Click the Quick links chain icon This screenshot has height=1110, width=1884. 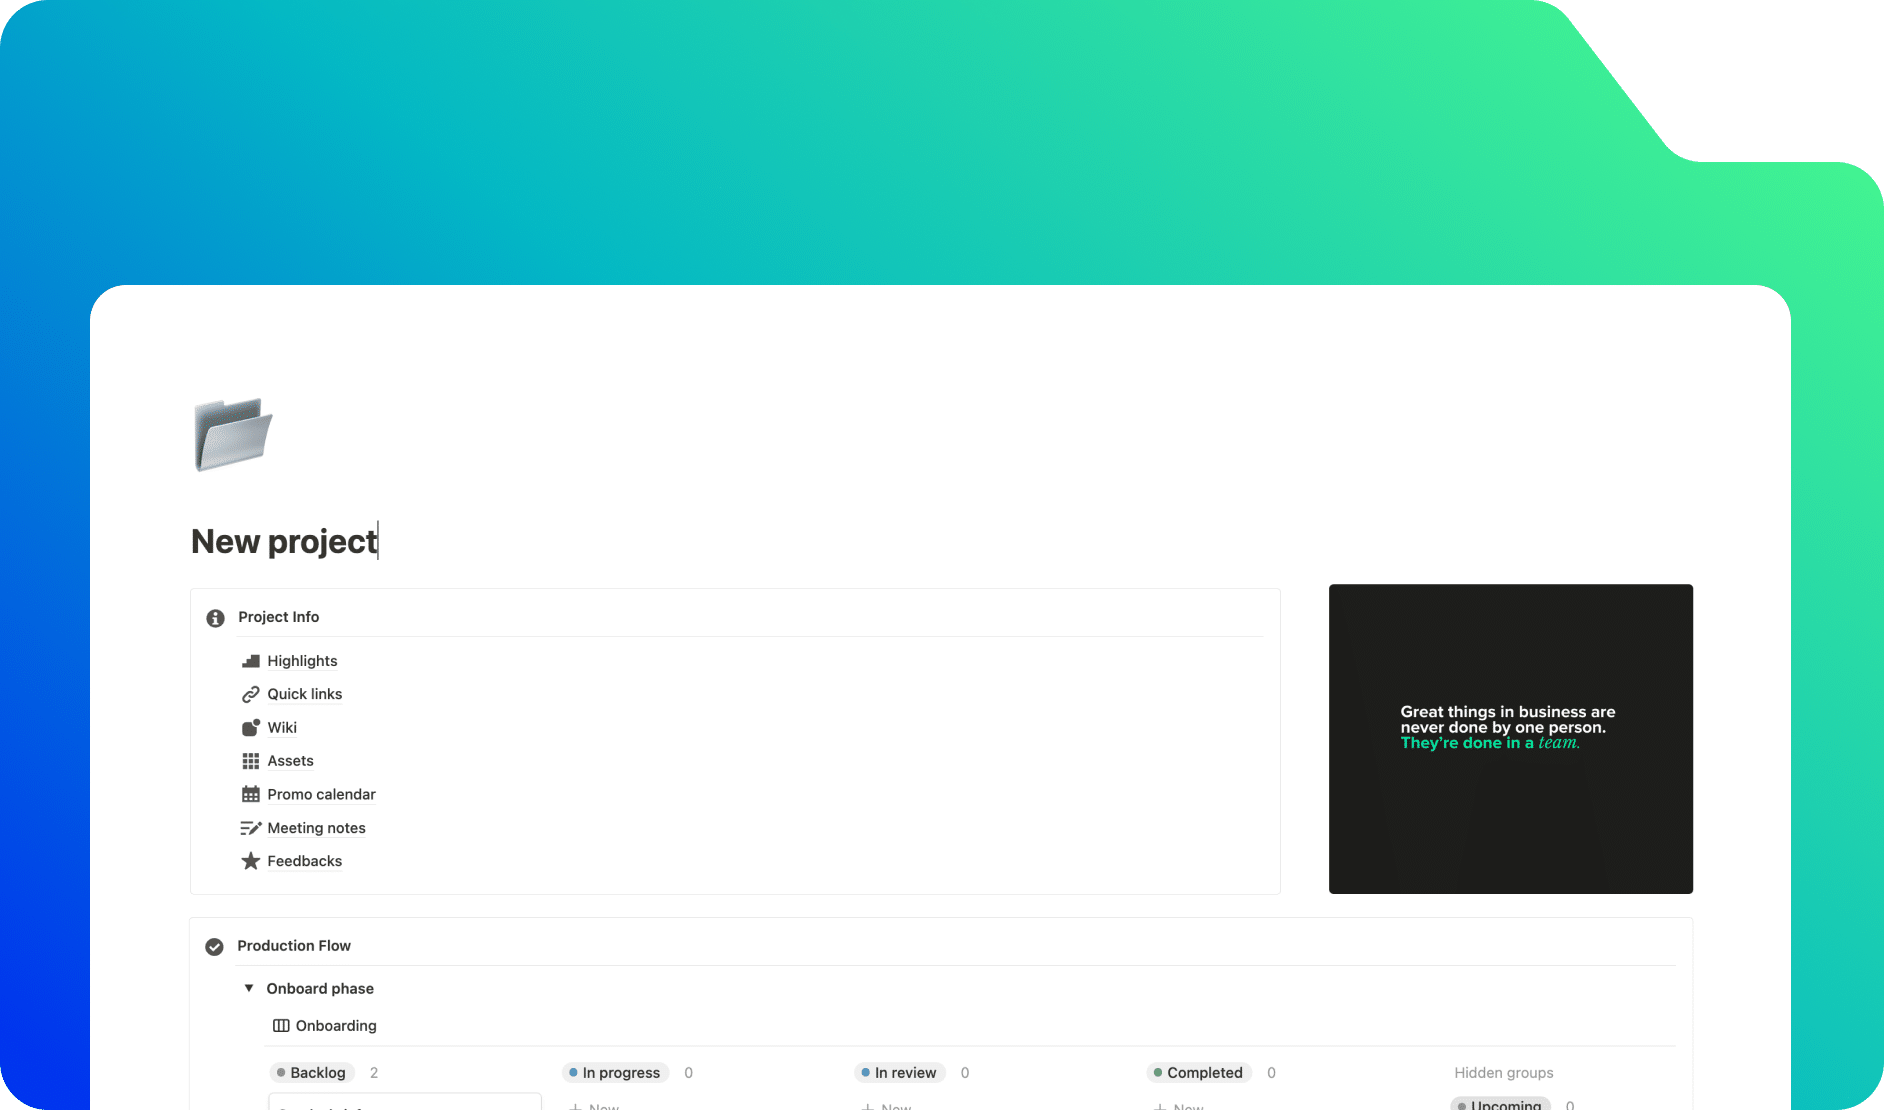(x=250, y=694)
